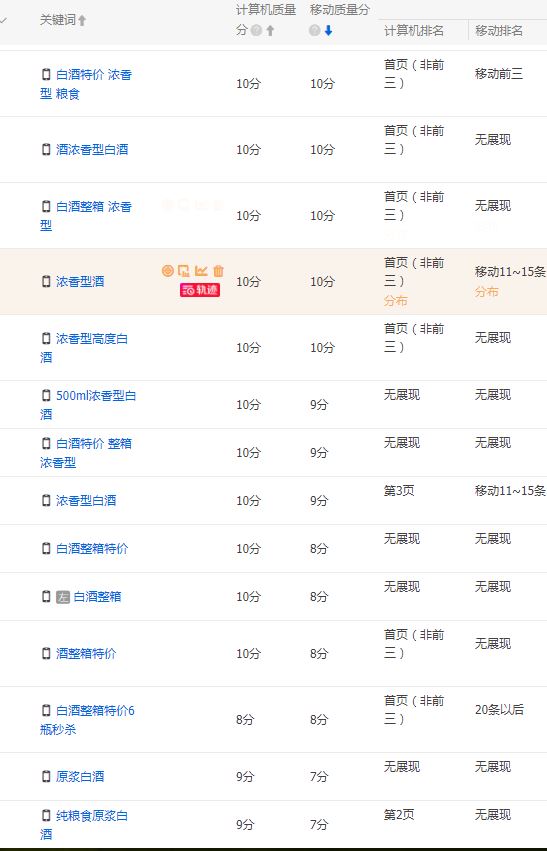Click the 计算机排名 column header
The image size is (547, 851).
(414, 30)
